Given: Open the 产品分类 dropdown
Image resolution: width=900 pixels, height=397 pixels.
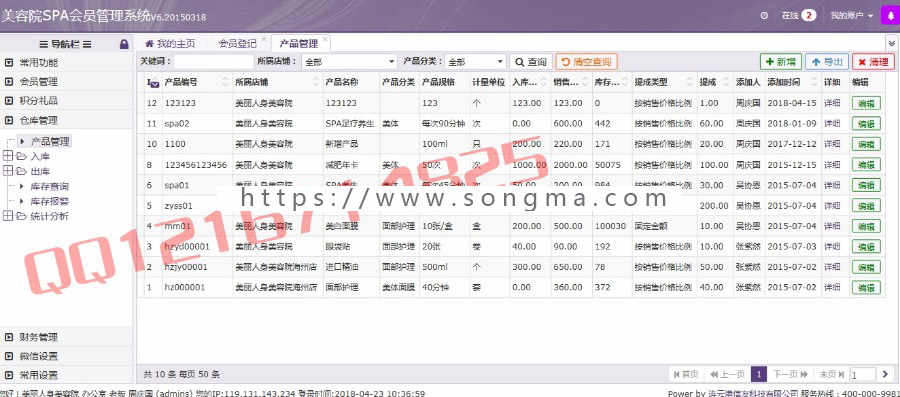Looking at the screenshot, I should [475, 61].
